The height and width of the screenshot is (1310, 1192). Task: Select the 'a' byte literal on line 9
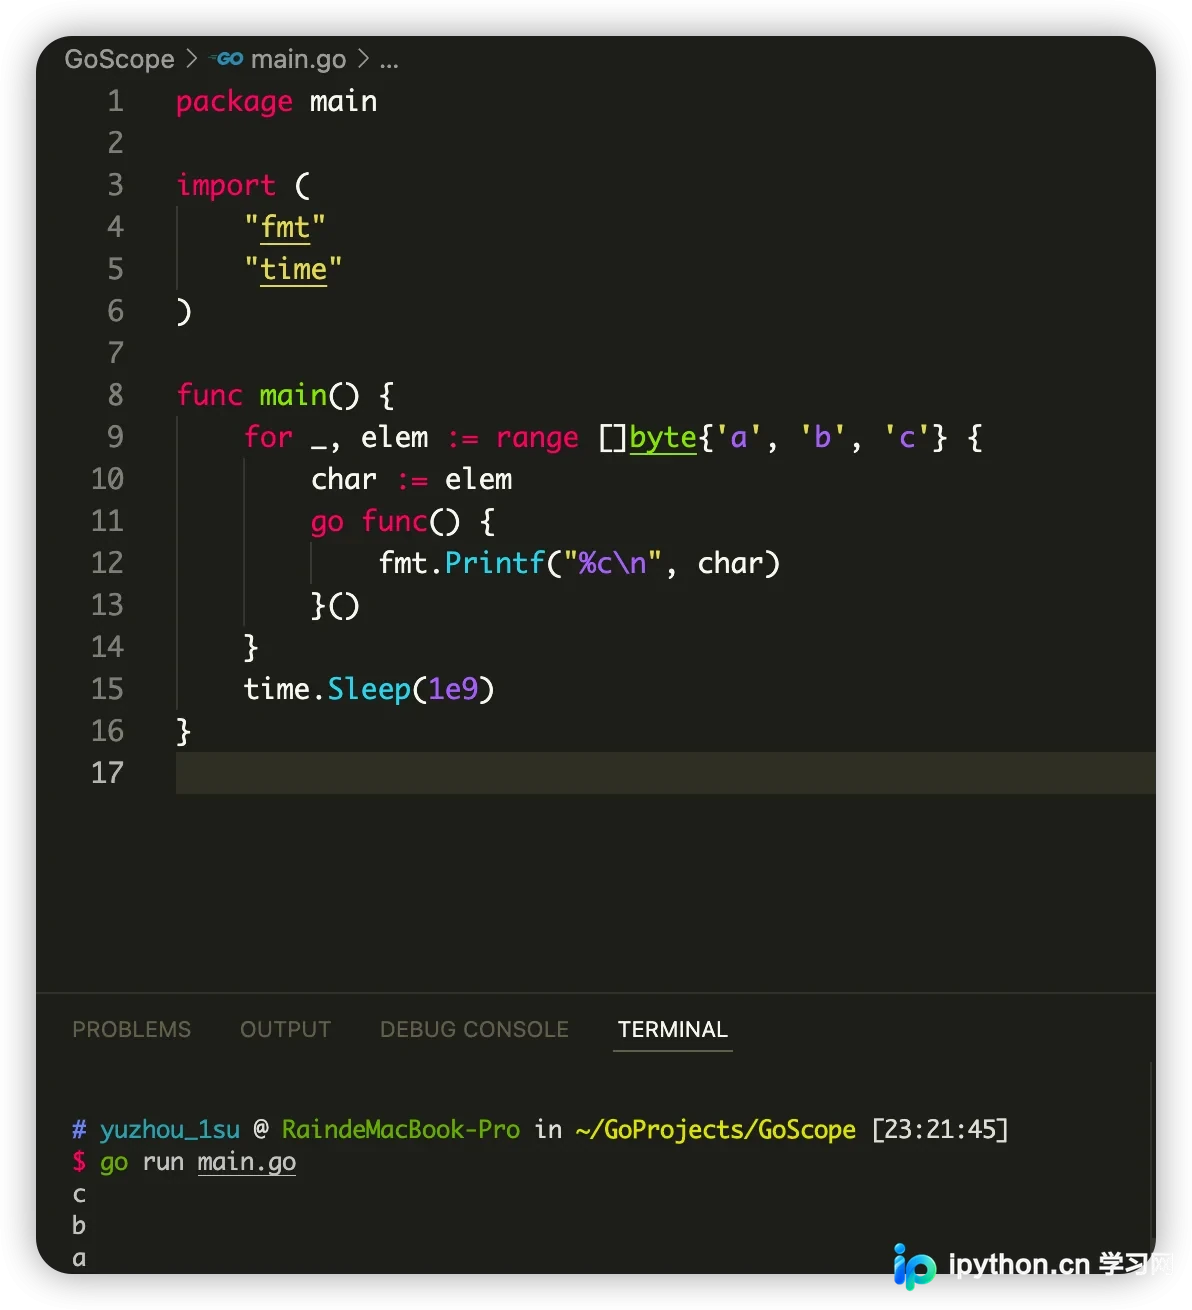(x=739, y=437)
